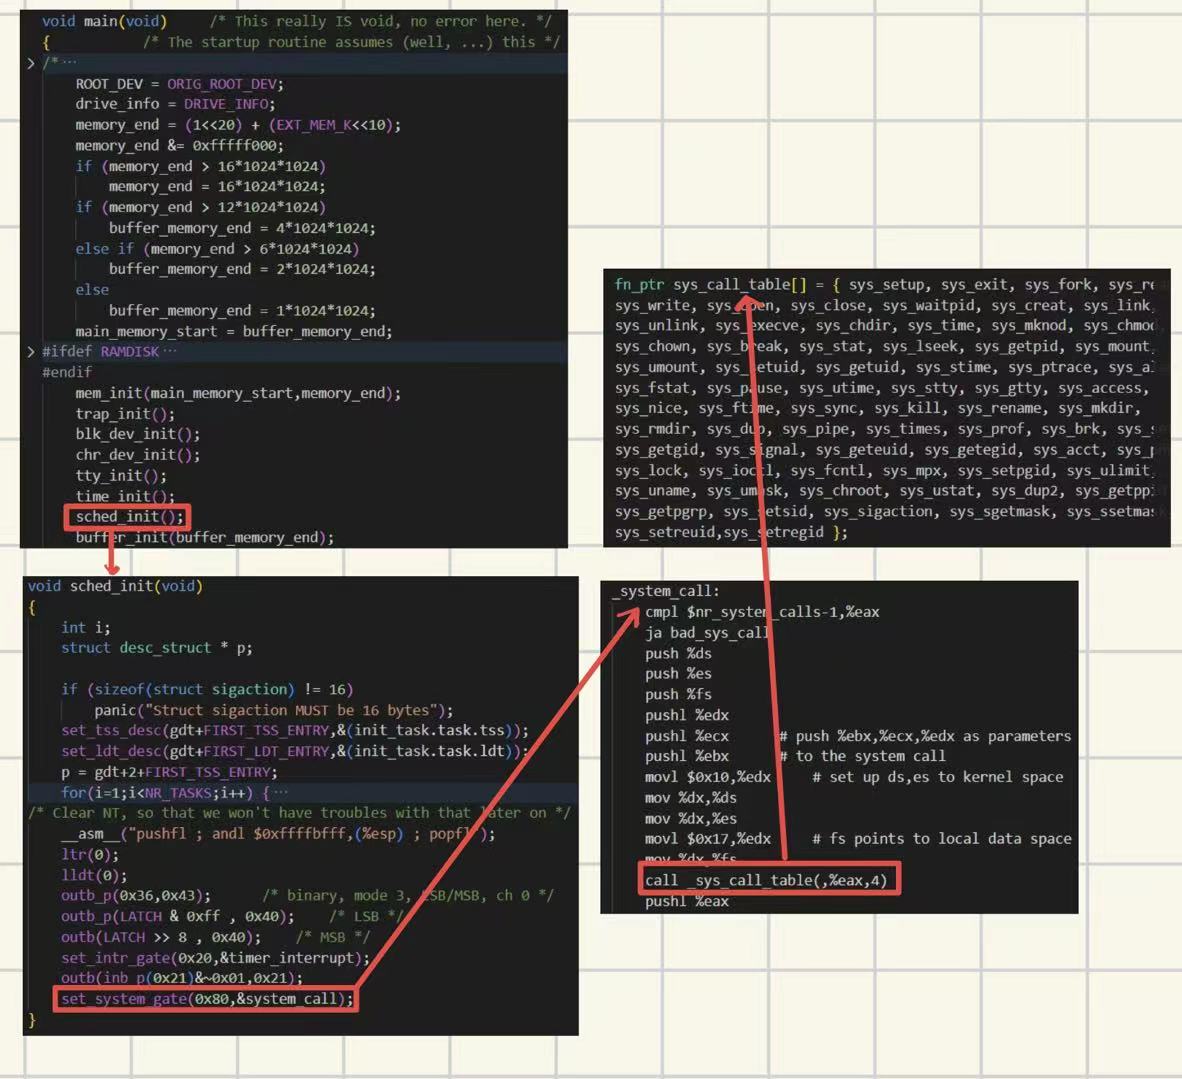Select the push %ds instruction

[x=678, y=653]
